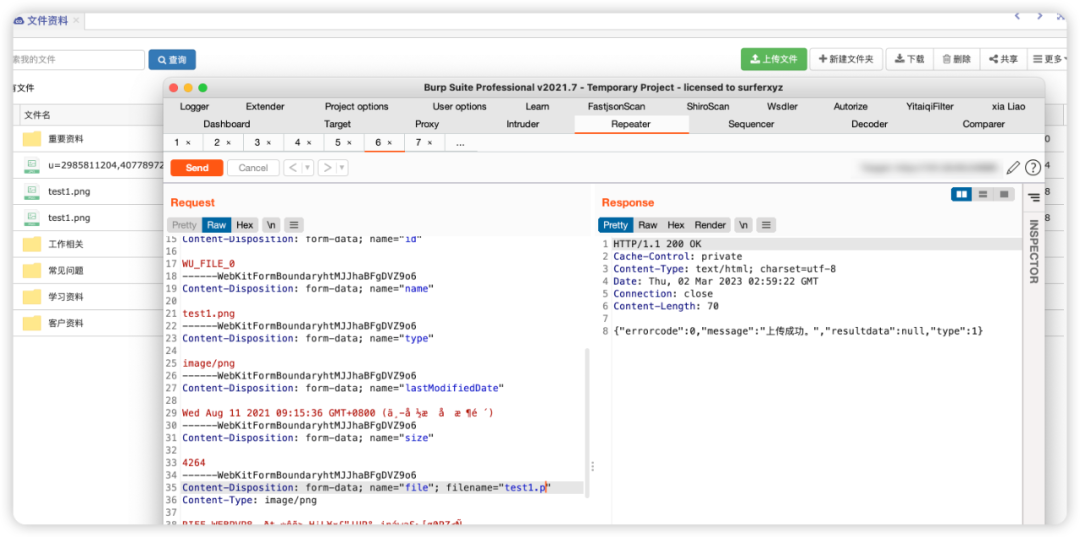Open the FastjsonScan tab

(x=616, y=107)
